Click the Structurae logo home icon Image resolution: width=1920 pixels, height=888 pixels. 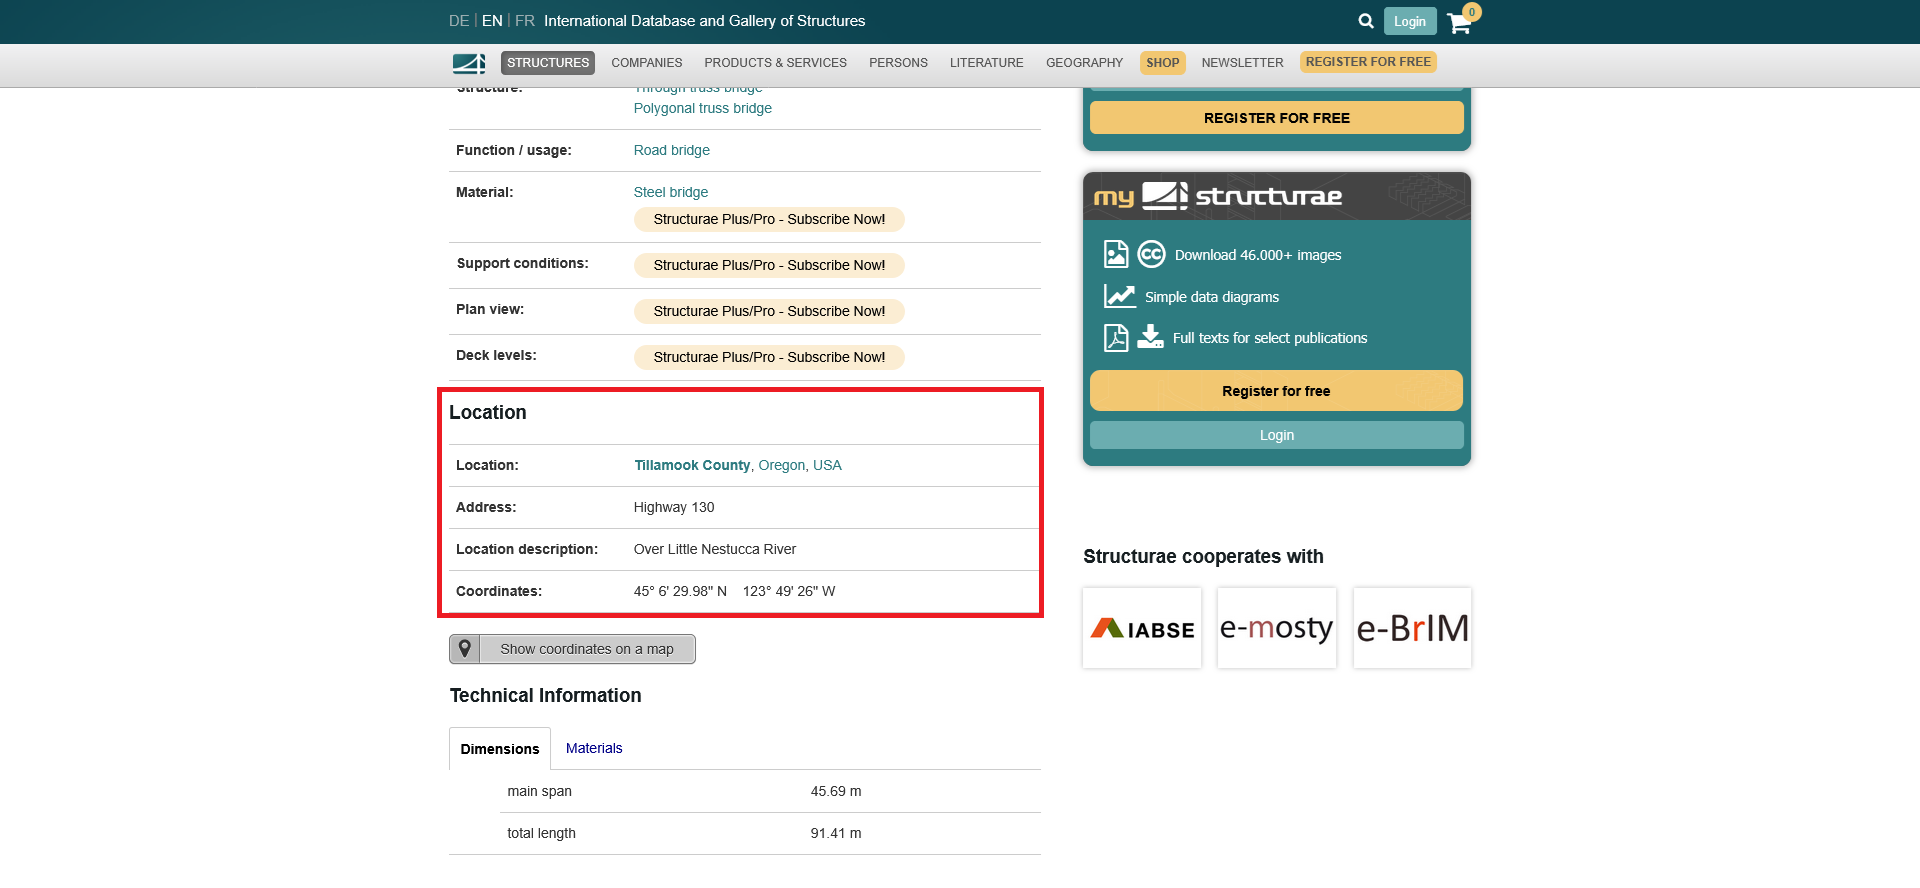[468, 63]
